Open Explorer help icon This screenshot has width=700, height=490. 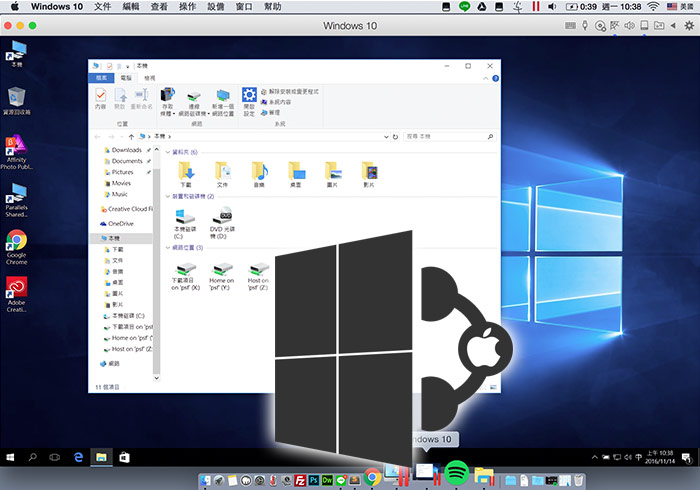(x=495, y=79)
